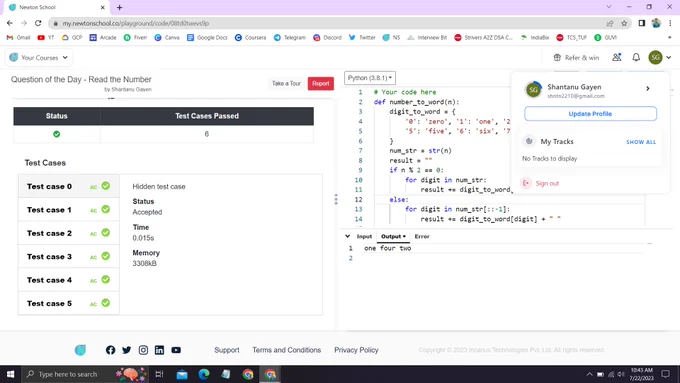Select Test case 1

pos(69,210)
